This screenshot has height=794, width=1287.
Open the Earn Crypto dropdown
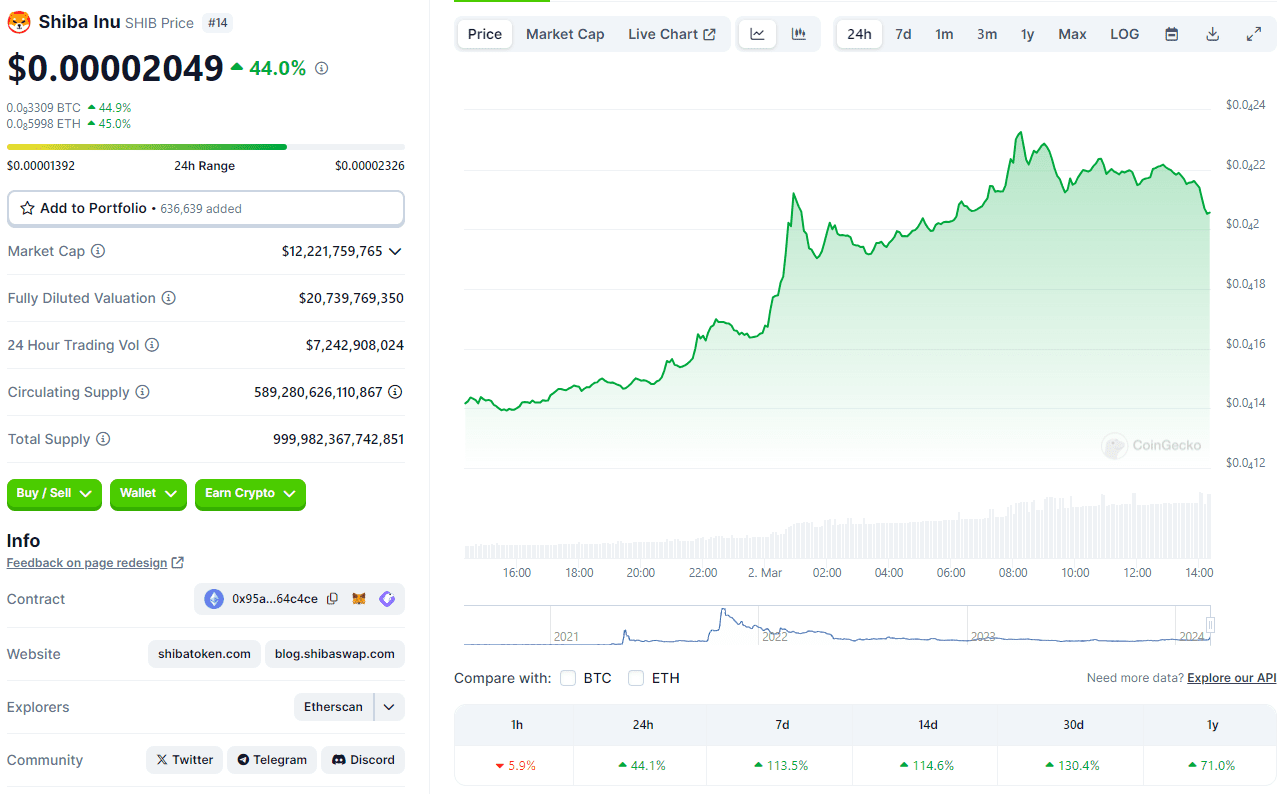click(x=250, y=494)
